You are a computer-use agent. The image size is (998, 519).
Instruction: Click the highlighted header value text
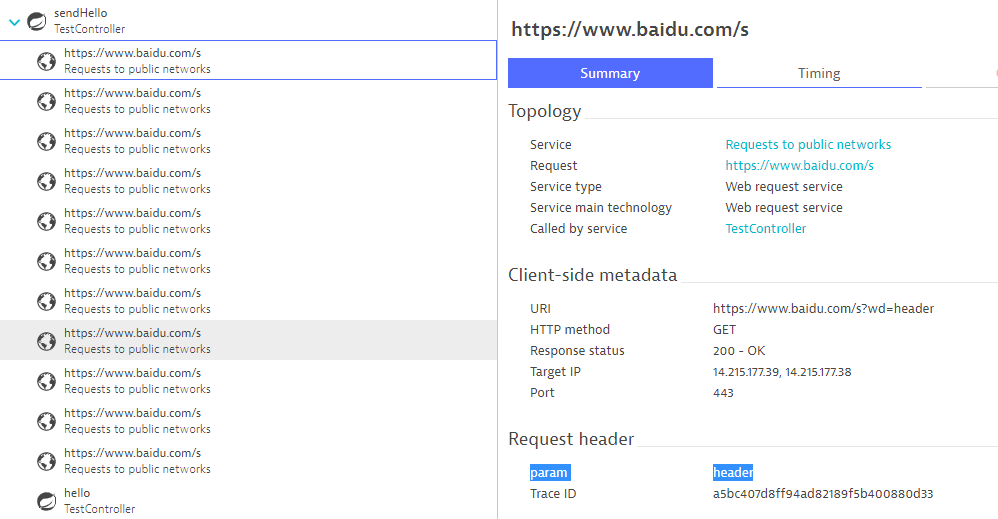click(732, 473)
